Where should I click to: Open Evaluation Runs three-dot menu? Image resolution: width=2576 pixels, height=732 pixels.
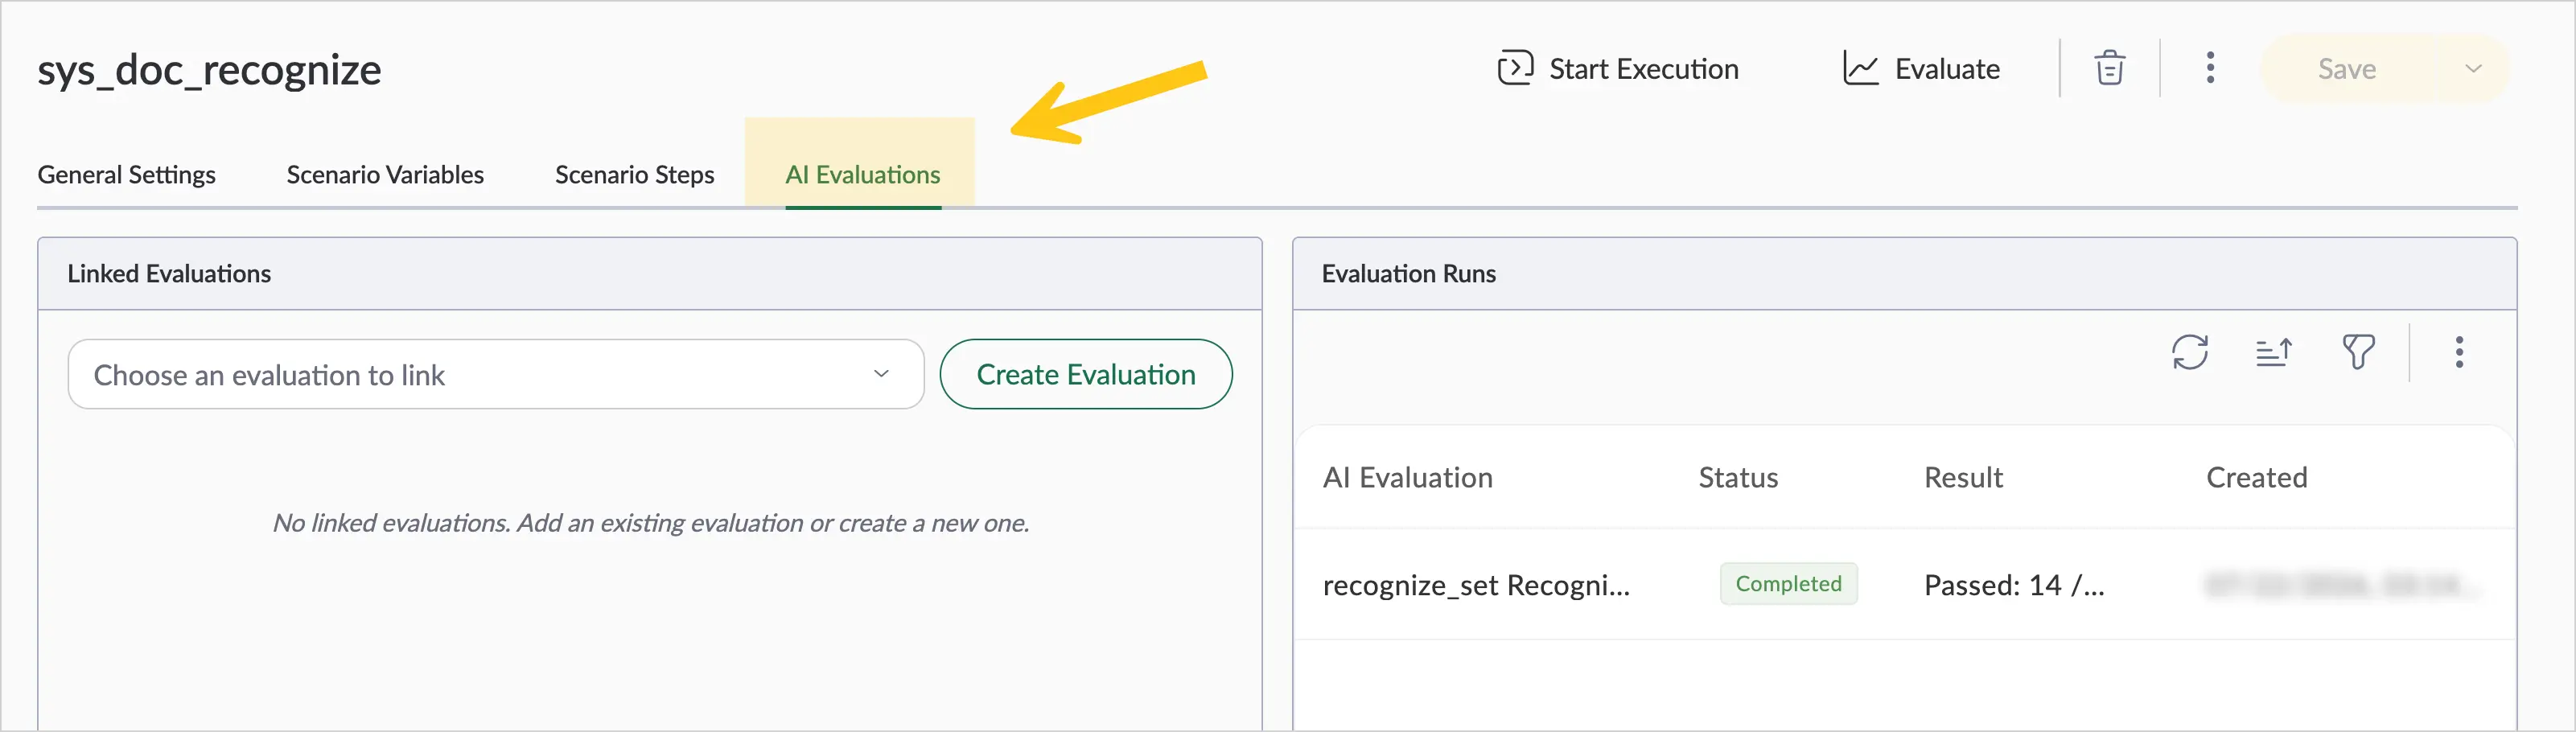point(2459,352)
